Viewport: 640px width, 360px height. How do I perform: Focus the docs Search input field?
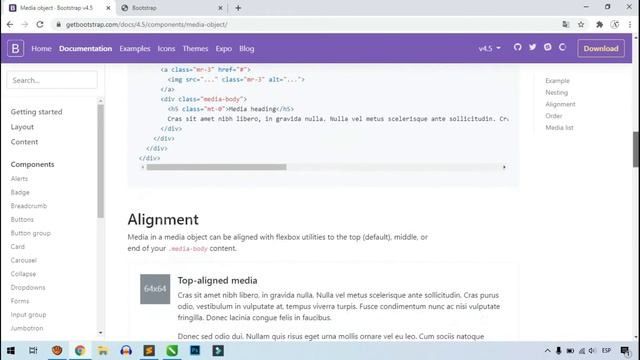52,80
